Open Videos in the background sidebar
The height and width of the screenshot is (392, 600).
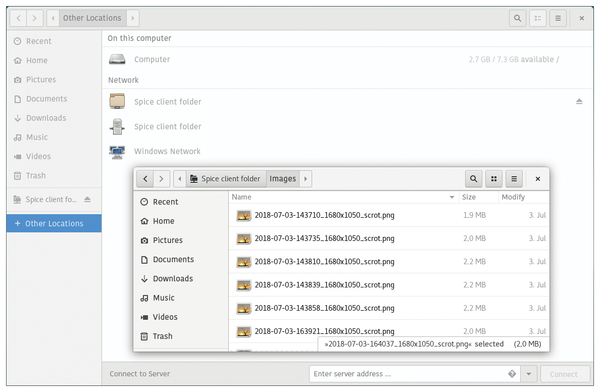click(x=54, y=156)
